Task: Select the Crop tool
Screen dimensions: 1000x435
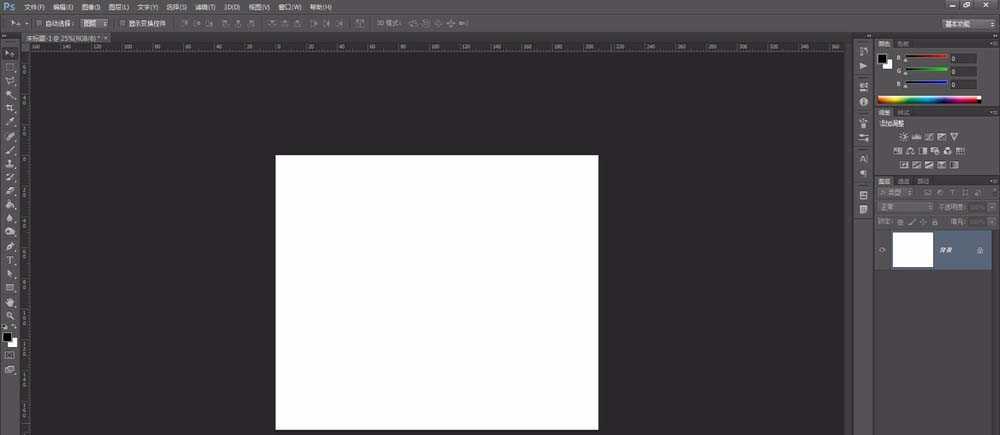Action: point(10,108)
